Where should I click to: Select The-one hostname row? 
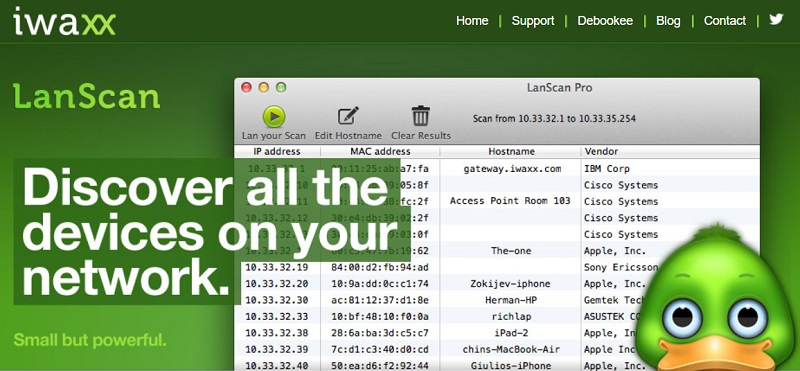click(511, 251)
